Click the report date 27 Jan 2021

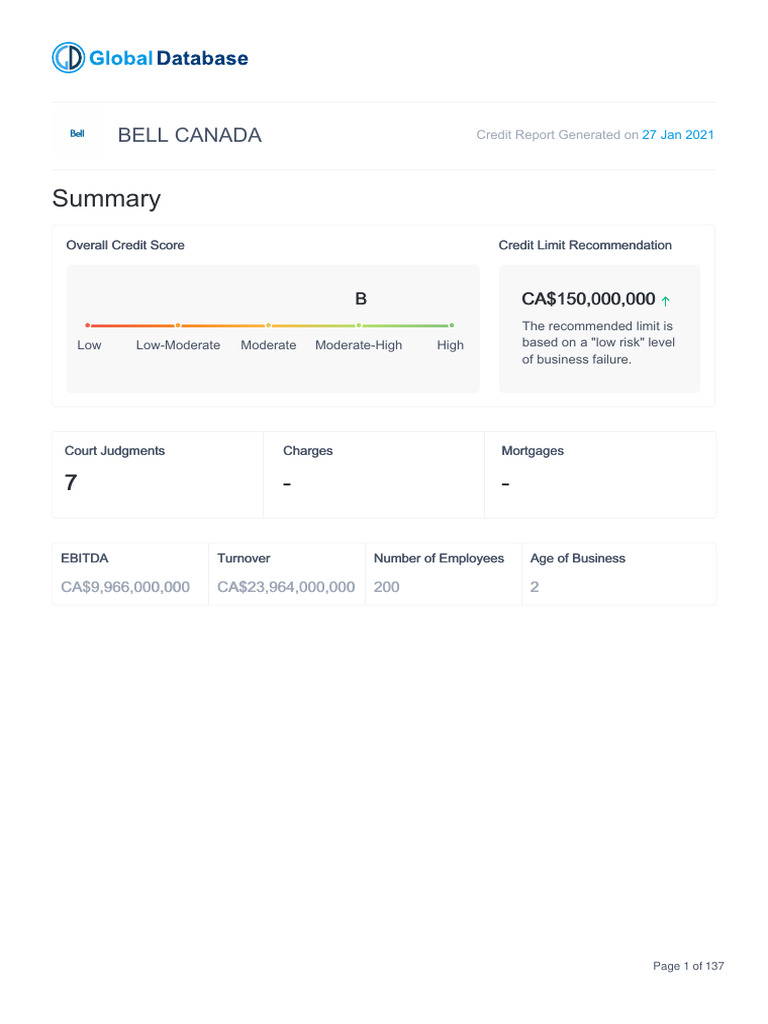coord(678,135)
